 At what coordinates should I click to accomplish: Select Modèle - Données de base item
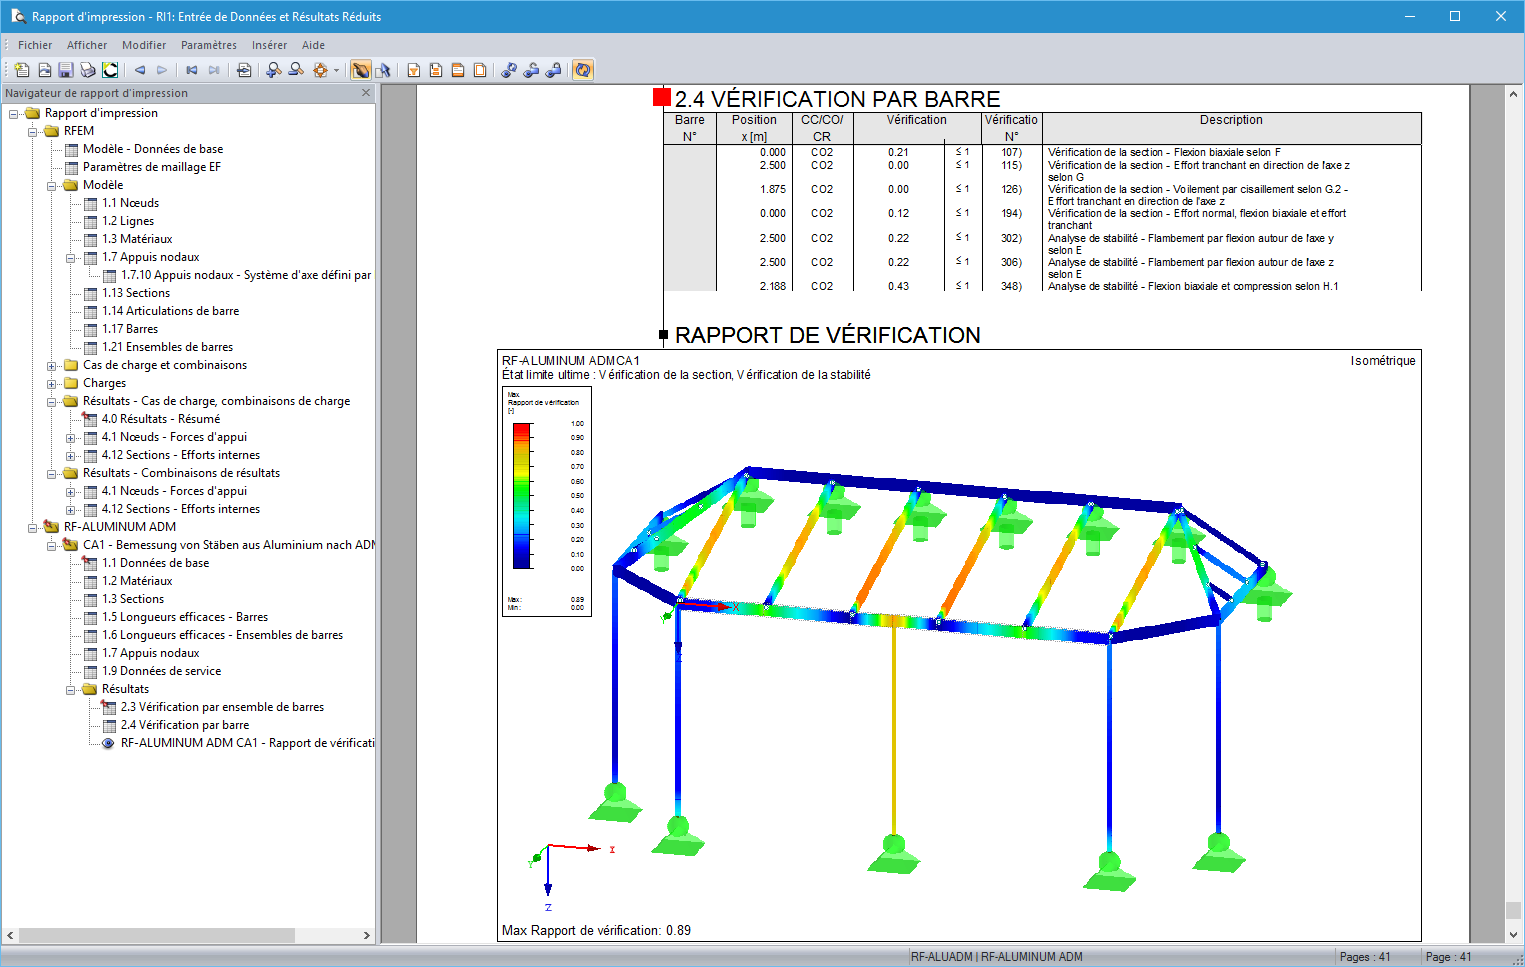coord(153,149)
